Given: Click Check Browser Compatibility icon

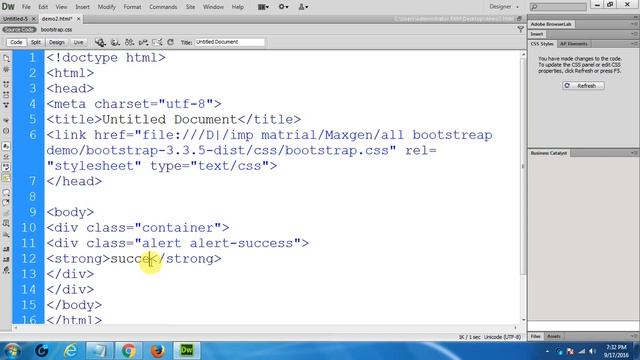Looking at the screenshot, I should pyautogui.click(x=157, y=42).
